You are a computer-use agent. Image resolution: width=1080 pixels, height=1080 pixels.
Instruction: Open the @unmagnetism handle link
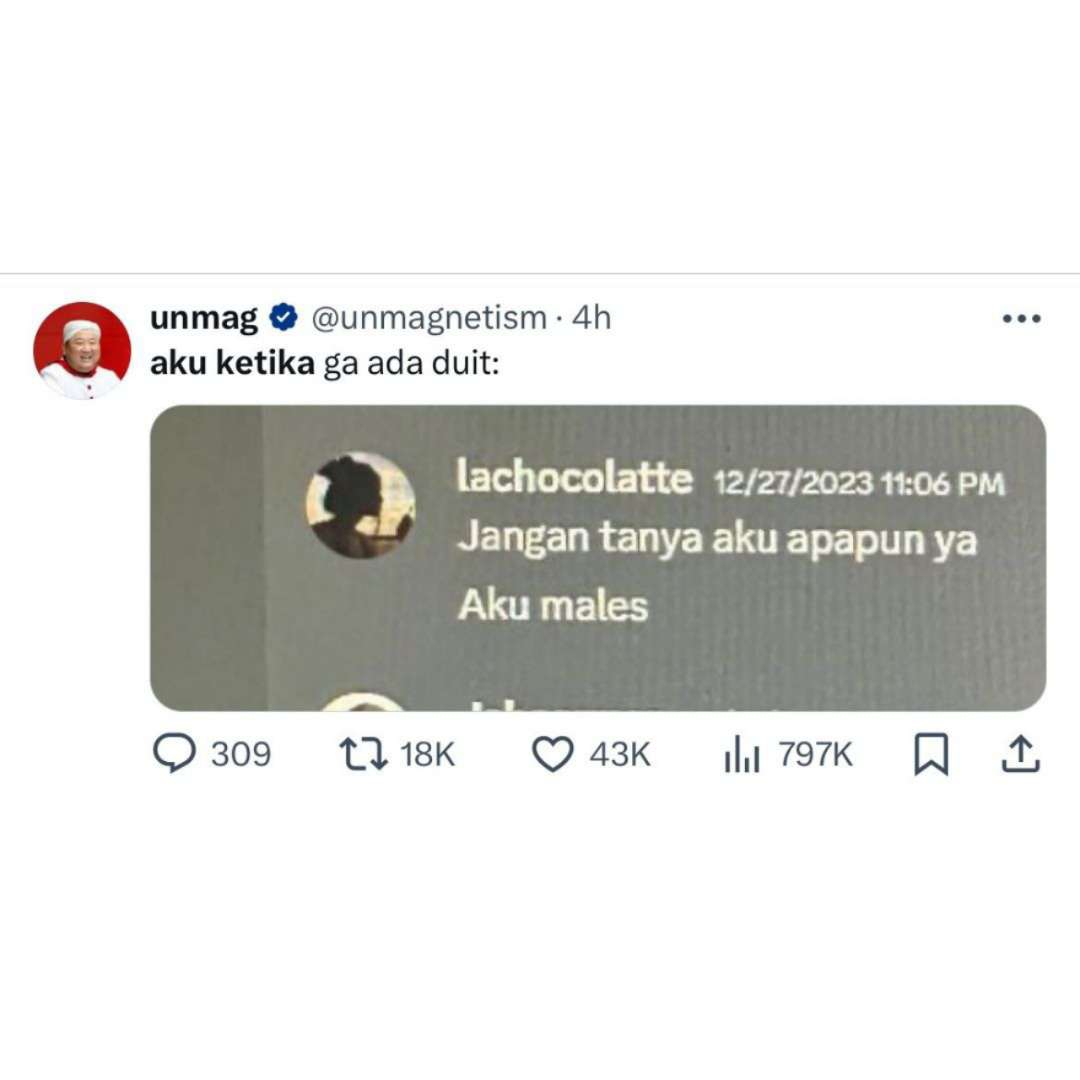pos(428,318)
